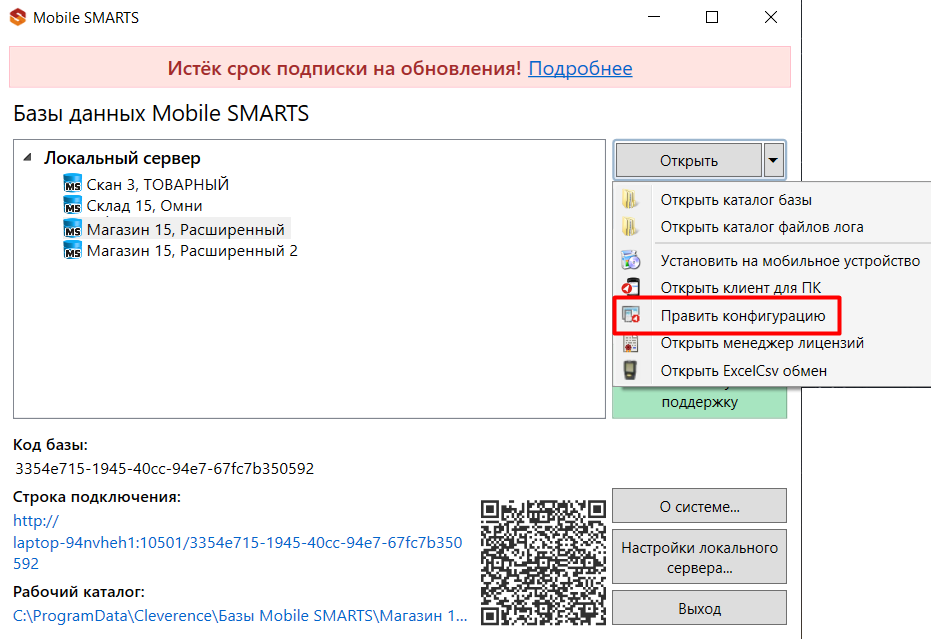The width and height of the screenshot is (931, 639).
Task: Select Склад 15, Омни database
Action: (144, 206)
